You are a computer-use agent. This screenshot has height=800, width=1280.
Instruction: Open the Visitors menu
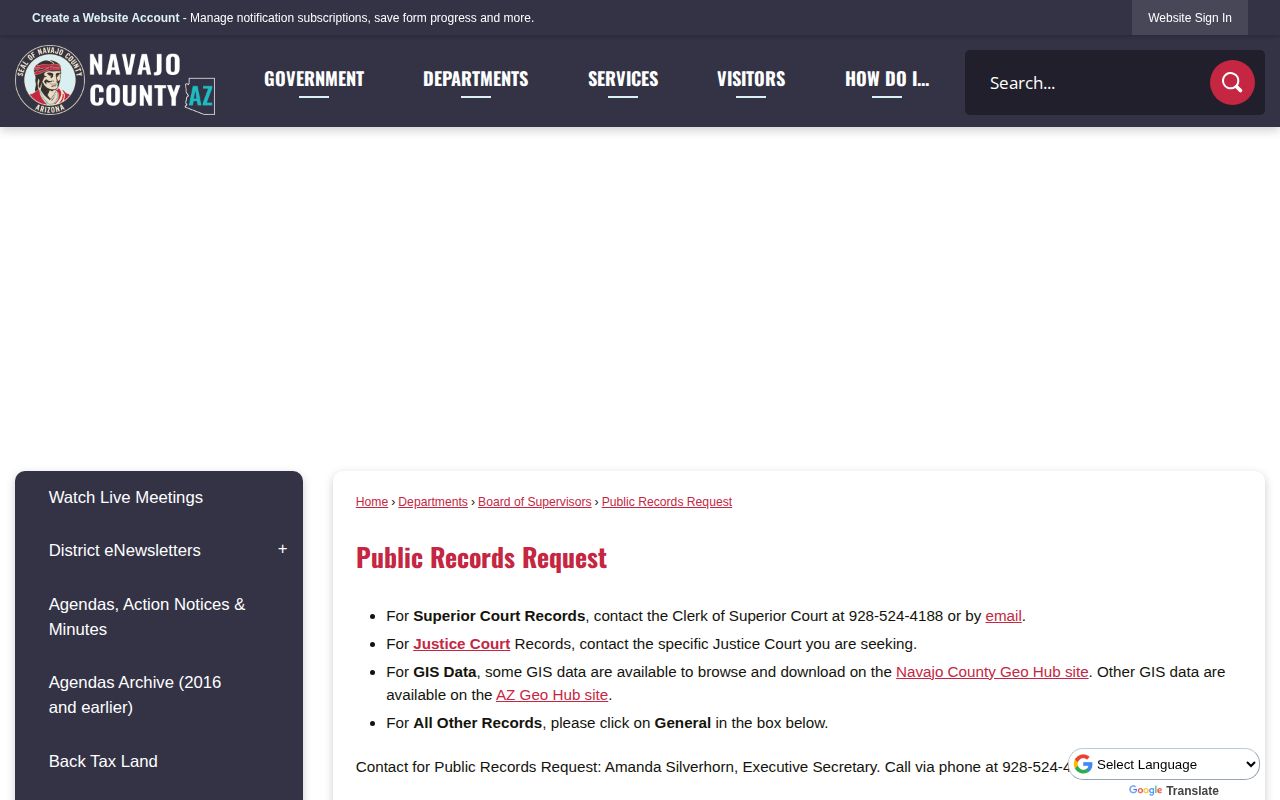[x=751, y=79]
